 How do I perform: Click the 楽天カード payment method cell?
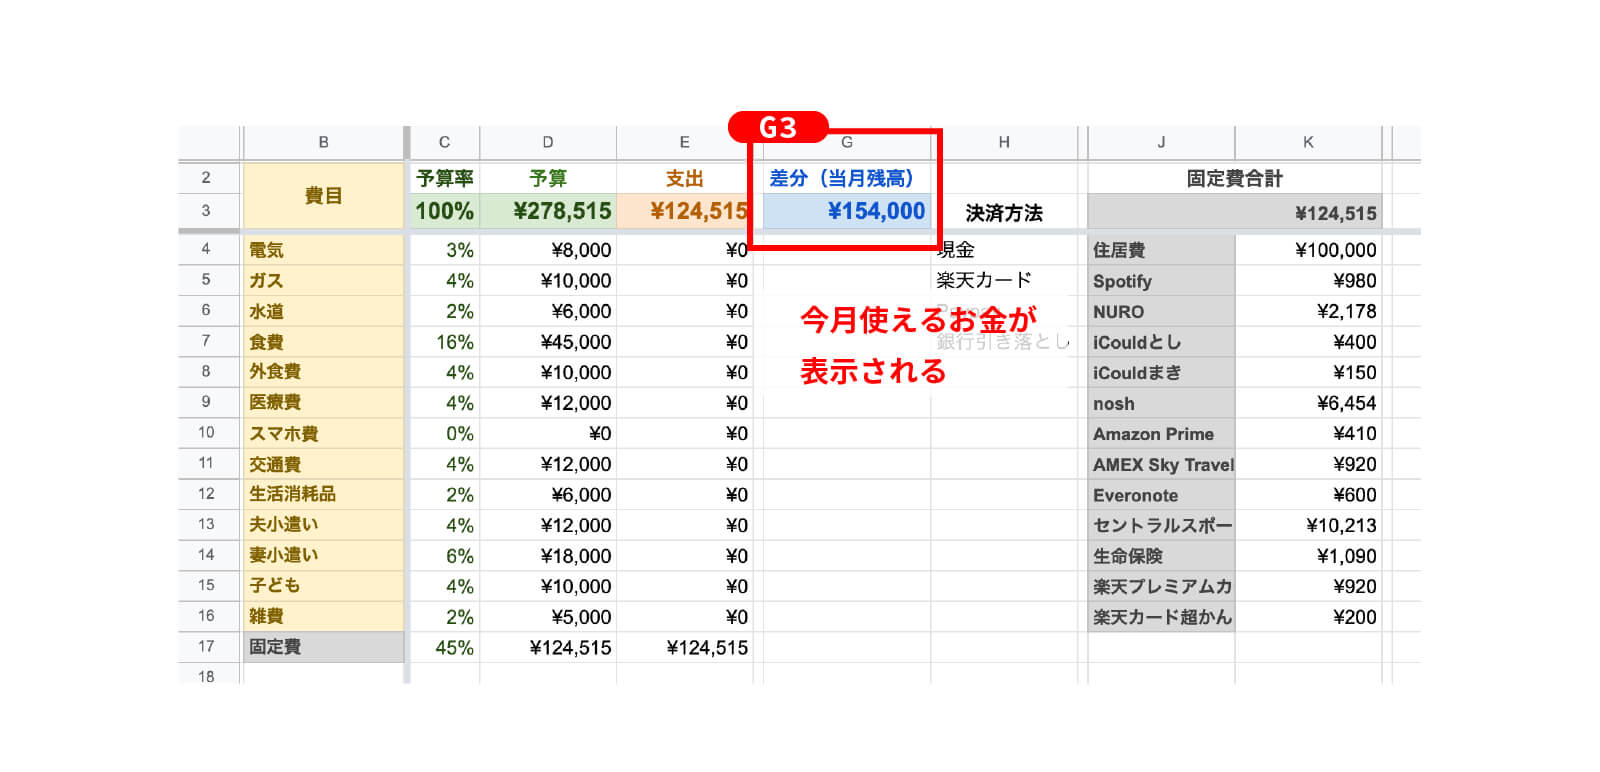[1004, 281]
